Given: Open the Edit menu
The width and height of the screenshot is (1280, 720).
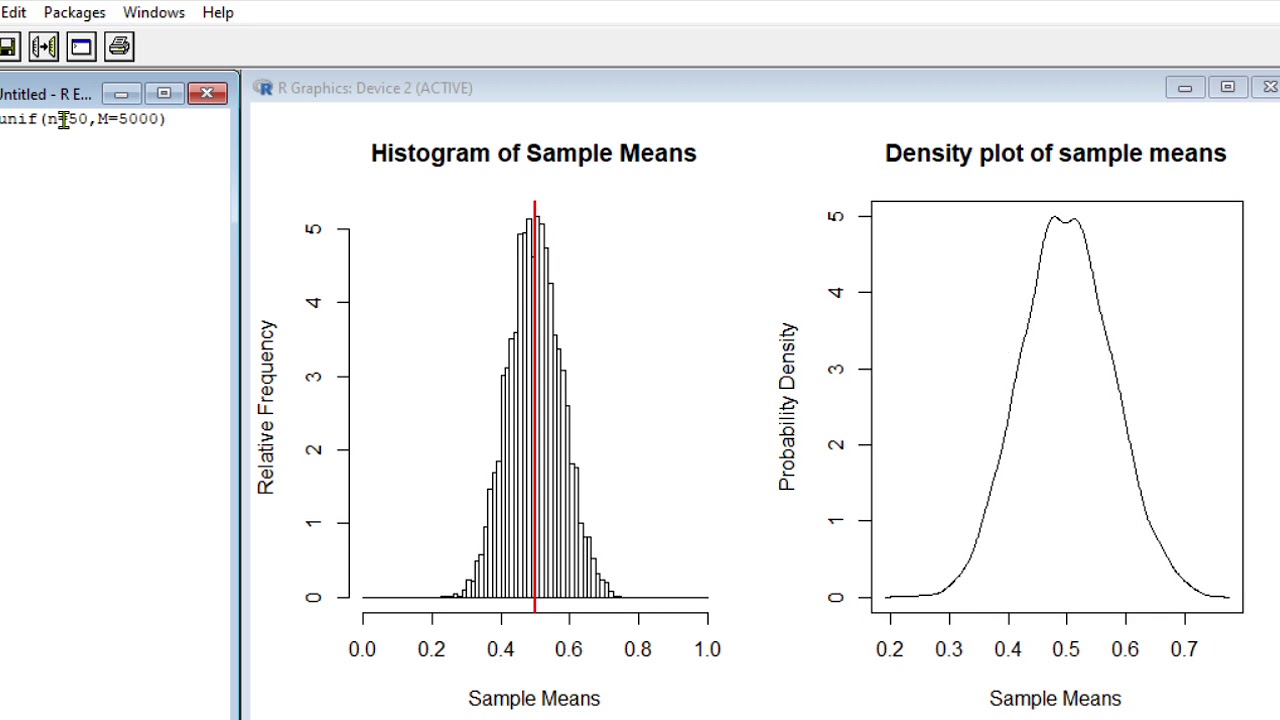Looking at the screenshot, I should [13, 13].
